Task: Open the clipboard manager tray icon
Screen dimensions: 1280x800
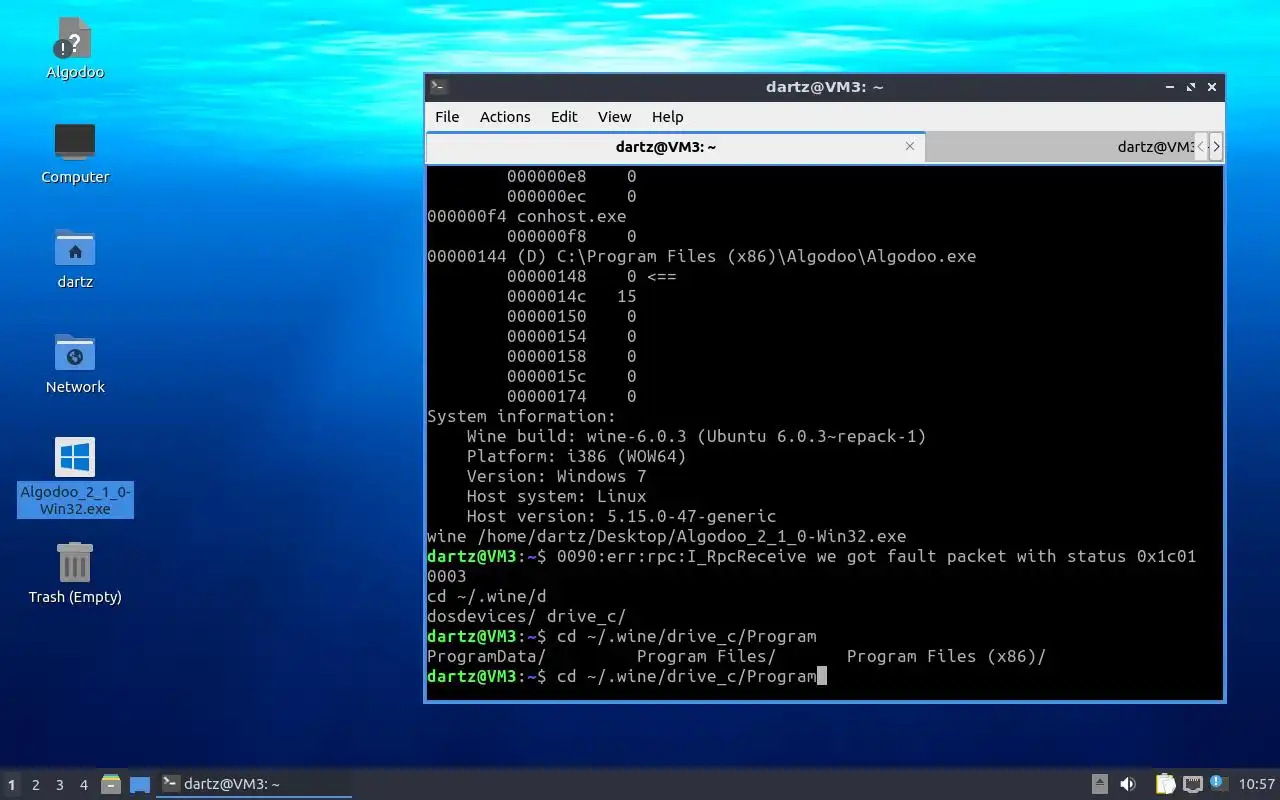Action: pos(1165,784)
